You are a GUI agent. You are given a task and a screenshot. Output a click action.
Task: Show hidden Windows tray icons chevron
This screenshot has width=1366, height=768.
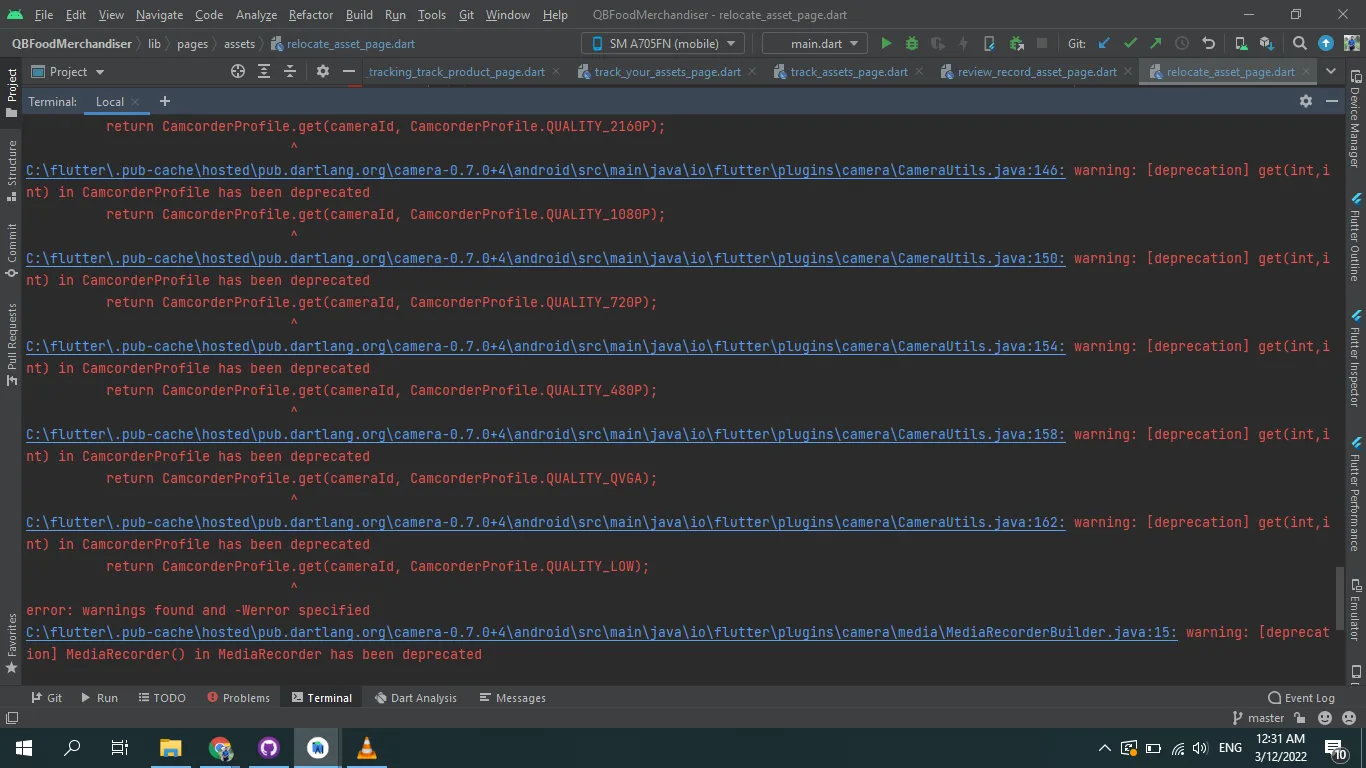[x=1104, y=748]
